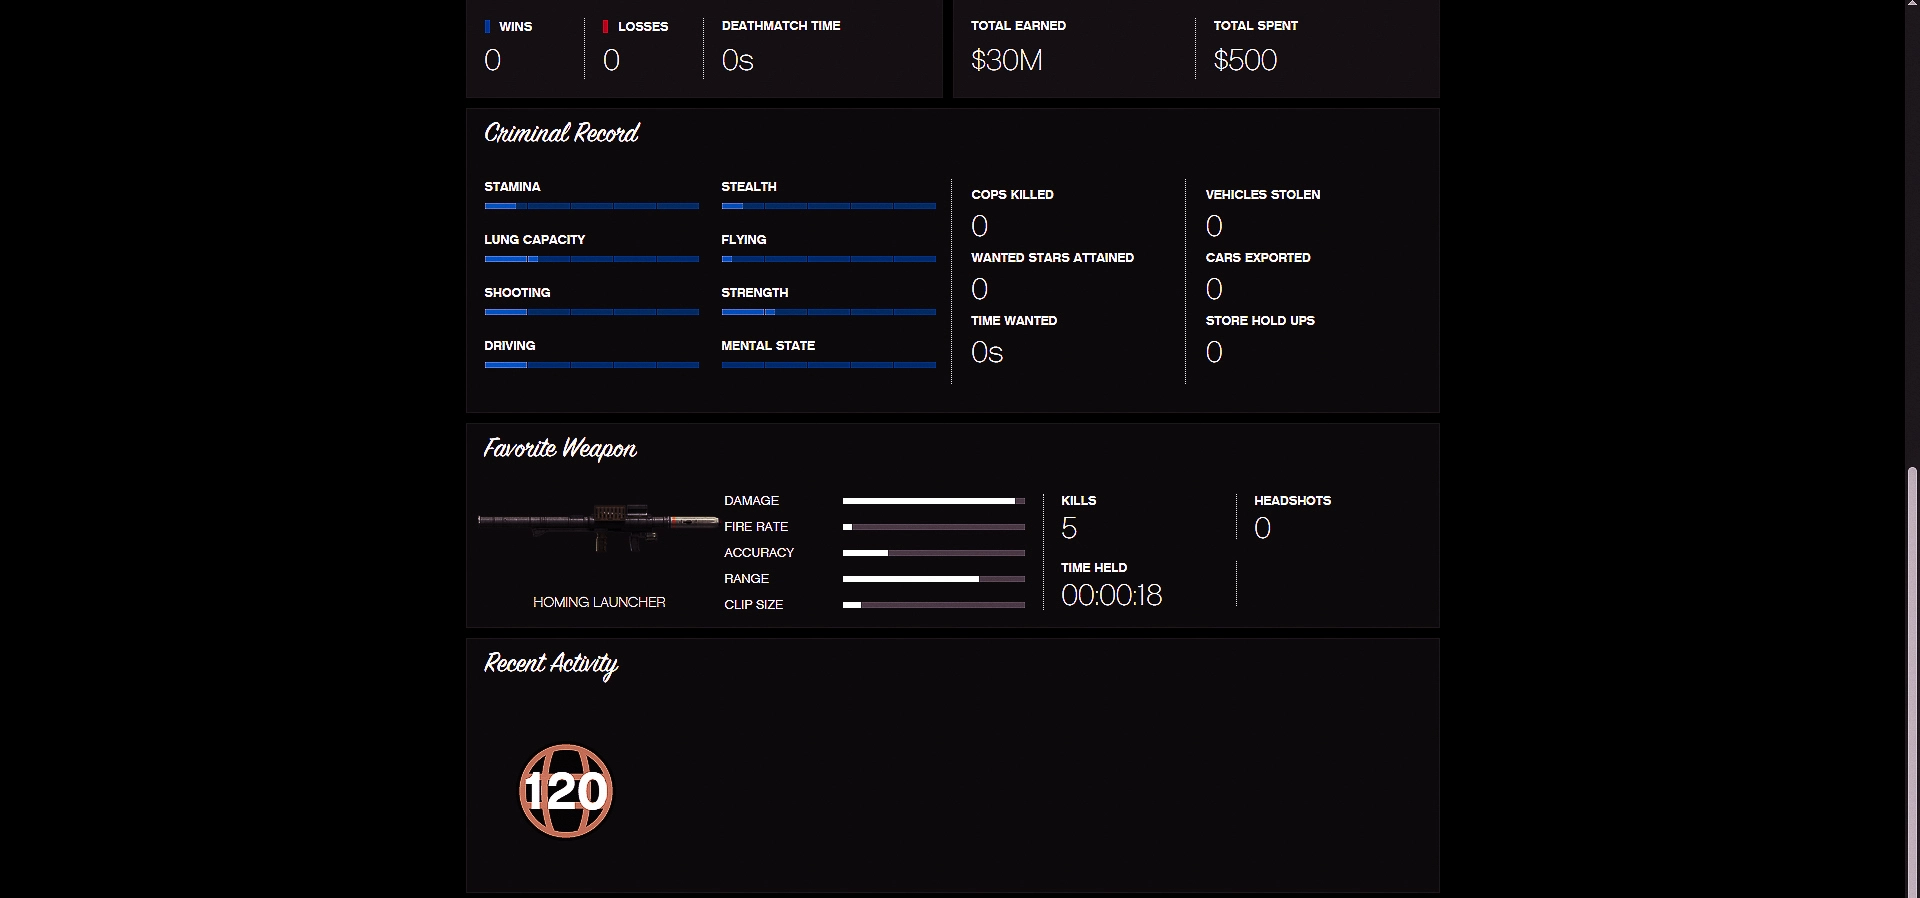Click the scrollbar up arrow
The width and height of the screenshot is (1920, 898).
pos(1912,5)
